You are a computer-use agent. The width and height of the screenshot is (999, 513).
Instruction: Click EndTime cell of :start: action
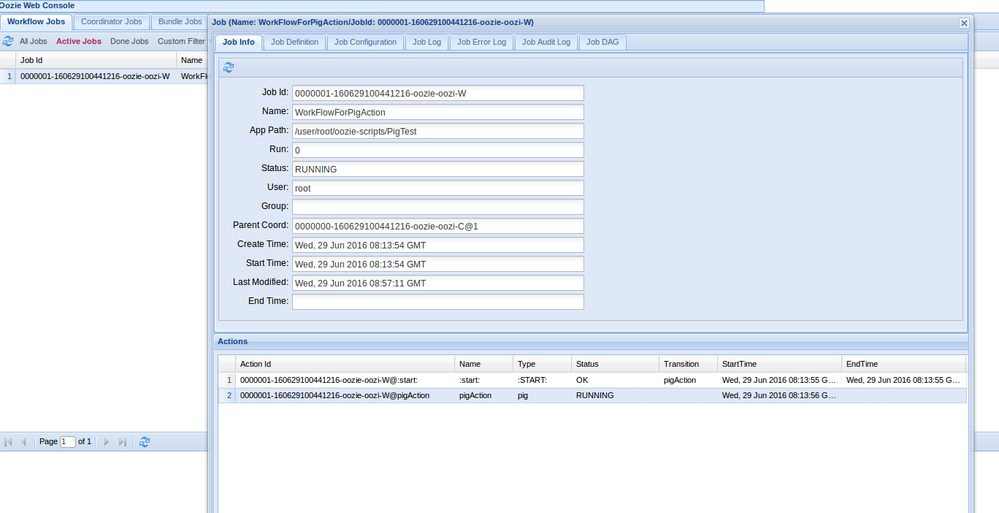(x=903, y=380)
